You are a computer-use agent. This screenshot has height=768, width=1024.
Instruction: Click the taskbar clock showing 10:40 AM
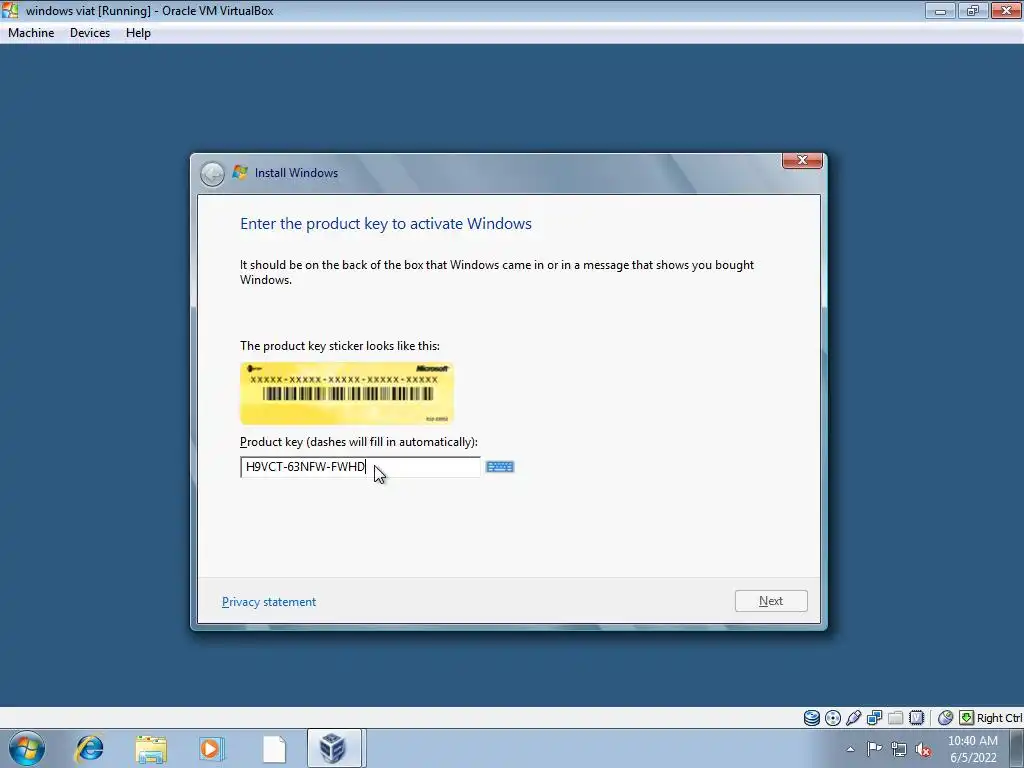click(x=973, y=749)
